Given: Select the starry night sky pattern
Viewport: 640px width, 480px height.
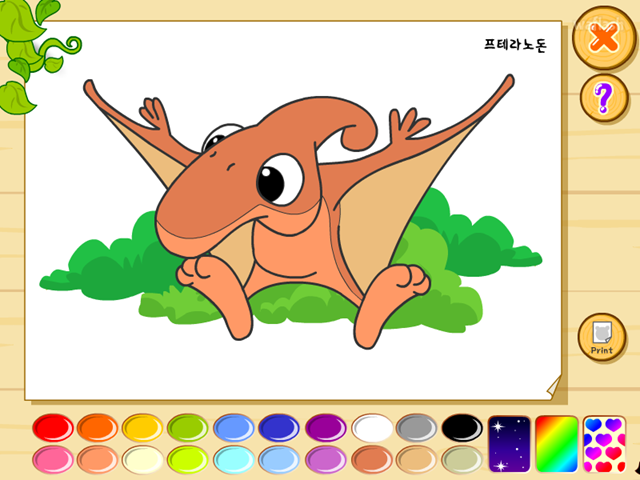Looking at the screenshot, I should pos(509,444).
